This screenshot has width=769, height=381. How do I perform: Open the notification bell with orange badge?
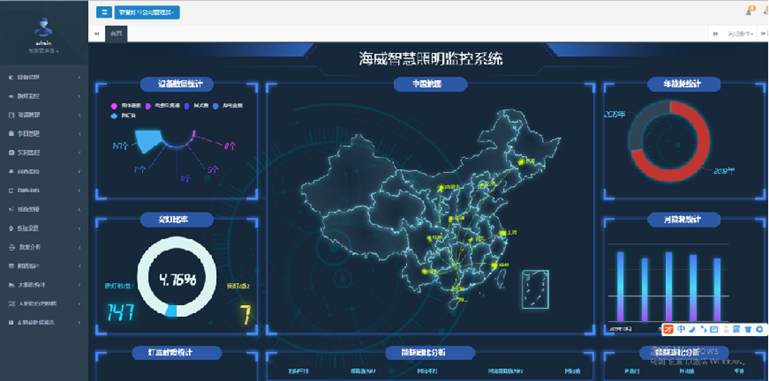[x=750, y=11]
